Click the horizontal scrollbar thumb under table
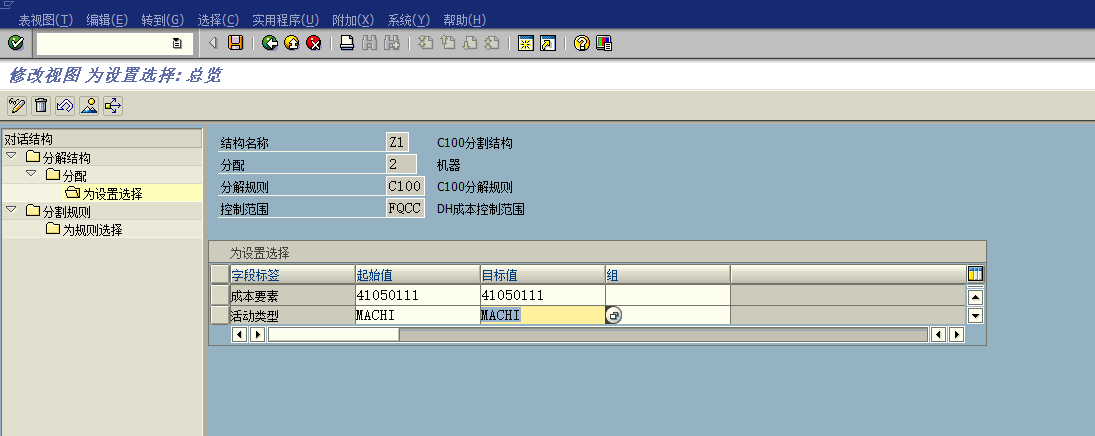Viewport: 1095px width, 436px height. click(x=334, y=335)
